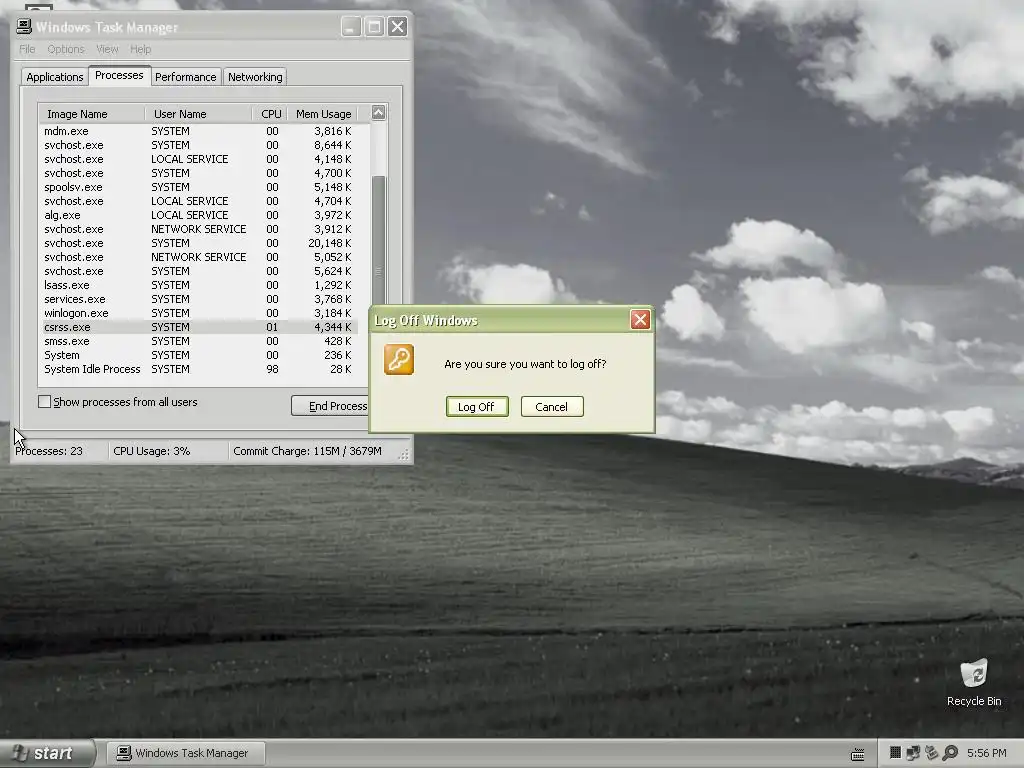Select the svchost.exe with 5,052 K memory
This screenshot has height=768, width=1024.
199,257
